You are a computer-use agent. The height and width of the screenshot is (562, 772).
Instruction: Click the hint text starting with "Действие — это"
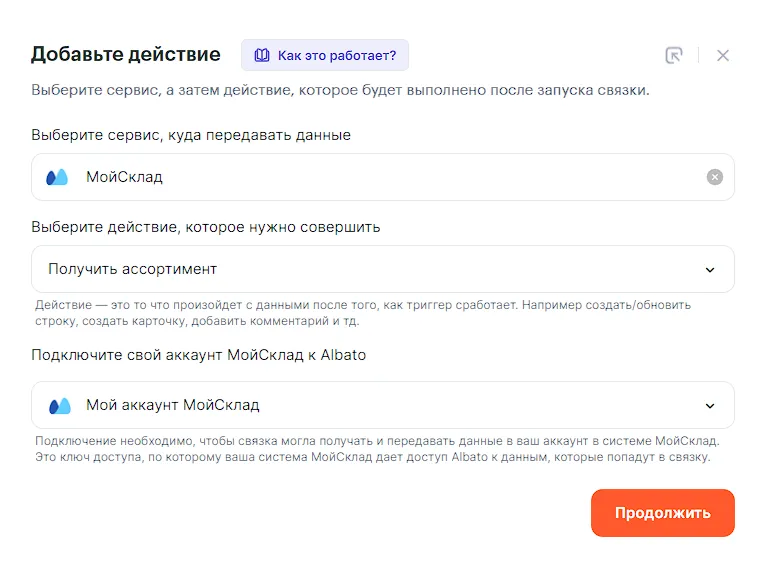[x=362, y=313]
